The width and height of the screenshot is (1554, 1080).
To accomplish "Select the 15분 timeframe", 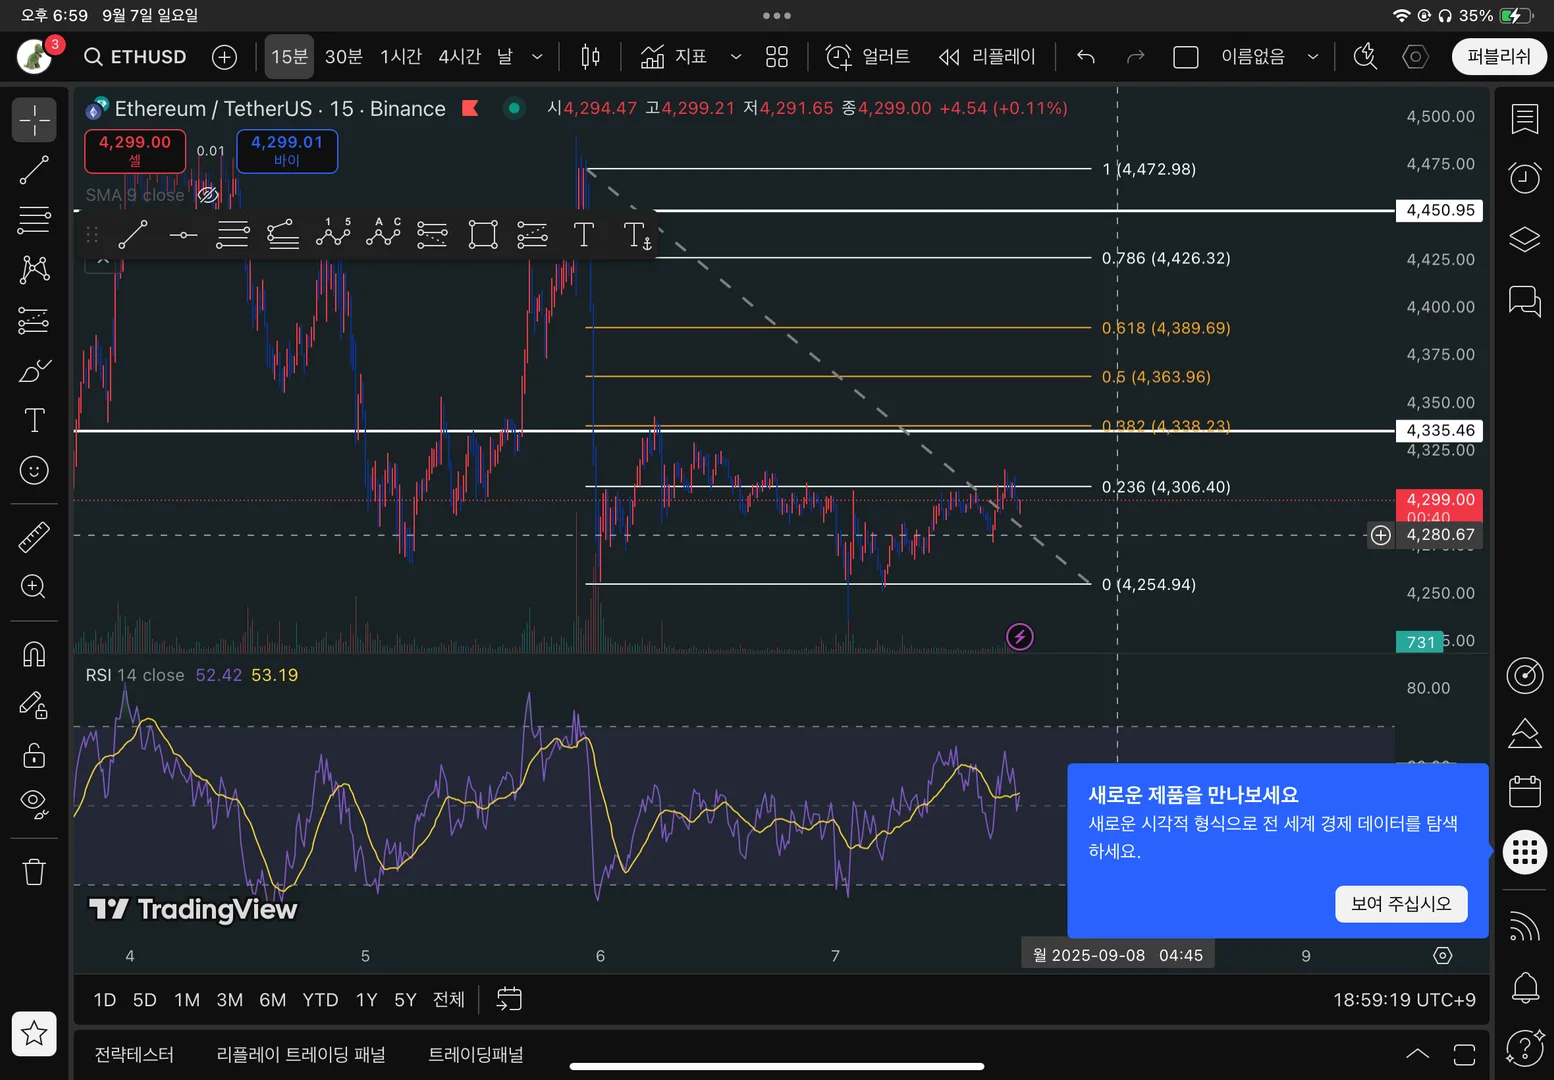I will pyautogui.click(x=289, y=57).
